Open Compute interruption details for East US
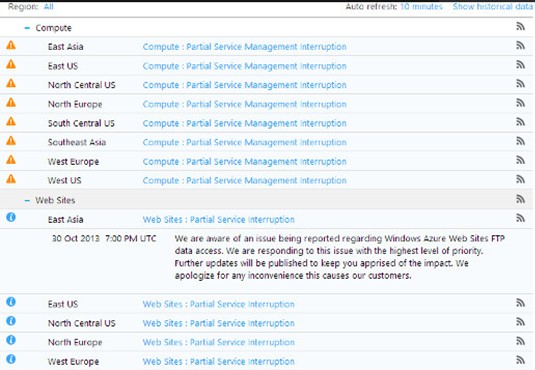 [x=245, y=66]
